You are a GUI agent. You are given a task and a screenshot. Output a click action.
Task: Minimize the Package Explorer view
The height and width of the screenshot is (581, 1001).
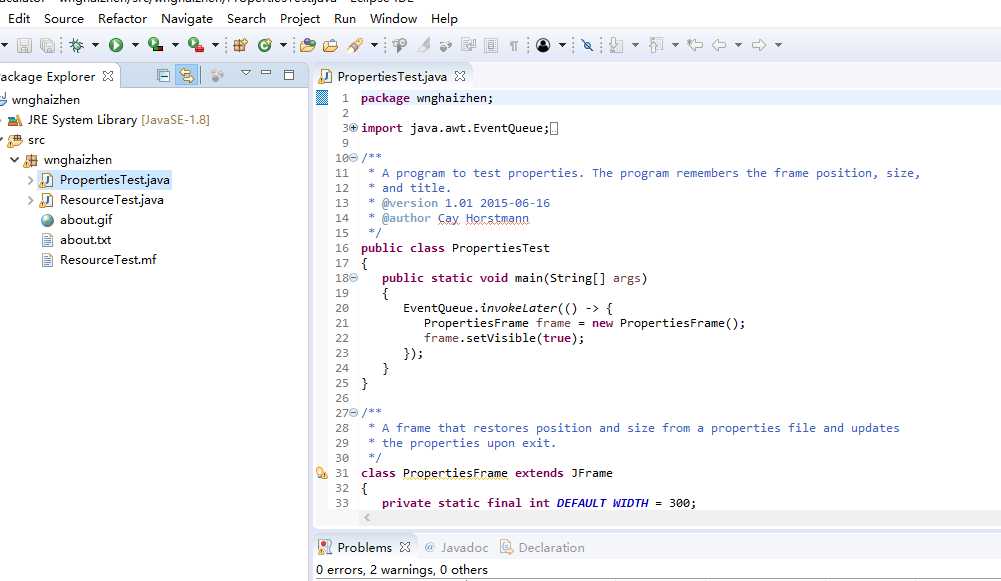(x=266, y=73)
